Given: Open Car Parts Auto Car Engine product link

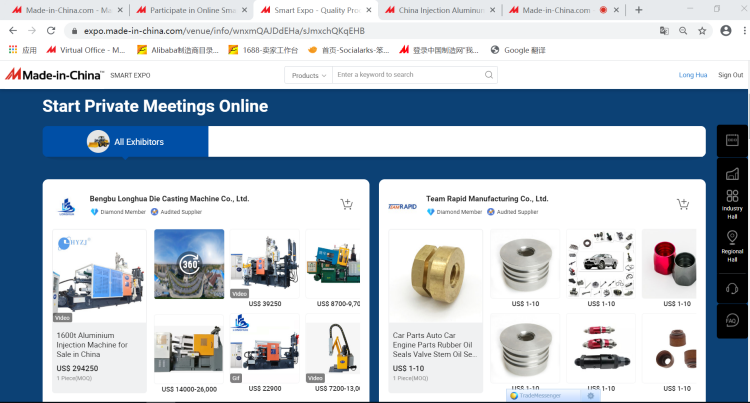Looking at the screenshot, I should tap(434, 345).
